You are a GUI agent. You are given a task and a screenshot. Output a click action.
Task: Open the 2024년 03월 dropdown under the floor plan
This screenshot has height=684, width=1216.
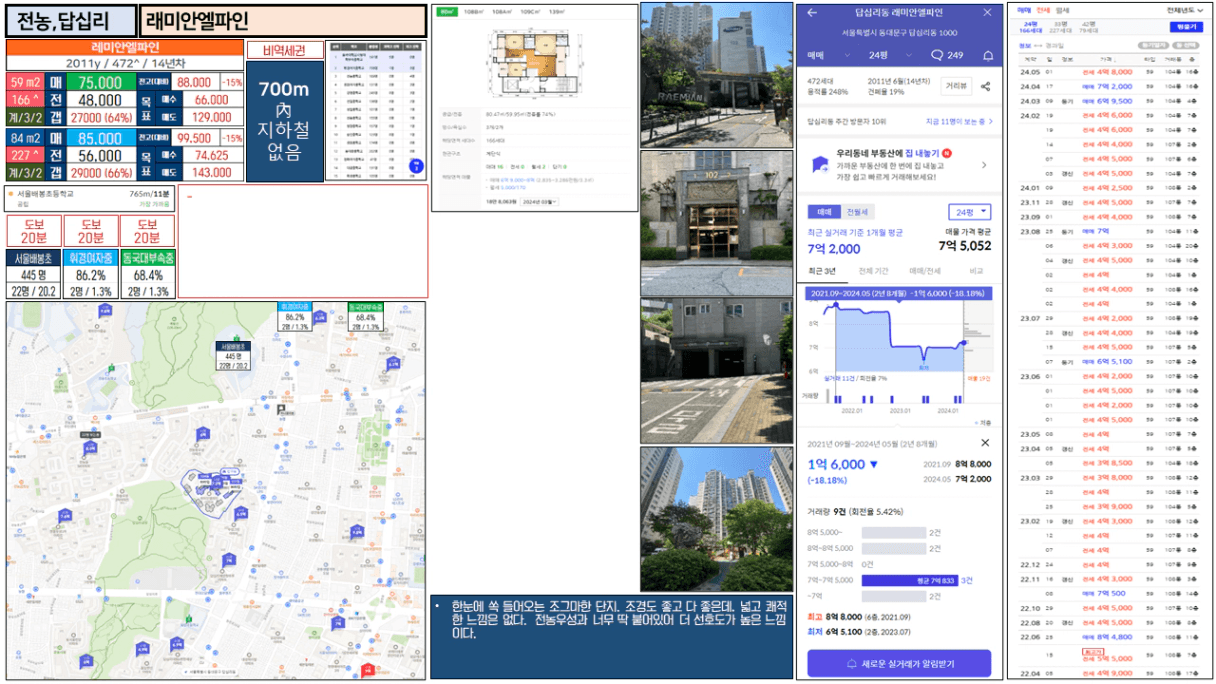pyautogui.click(x=541, y=202)
